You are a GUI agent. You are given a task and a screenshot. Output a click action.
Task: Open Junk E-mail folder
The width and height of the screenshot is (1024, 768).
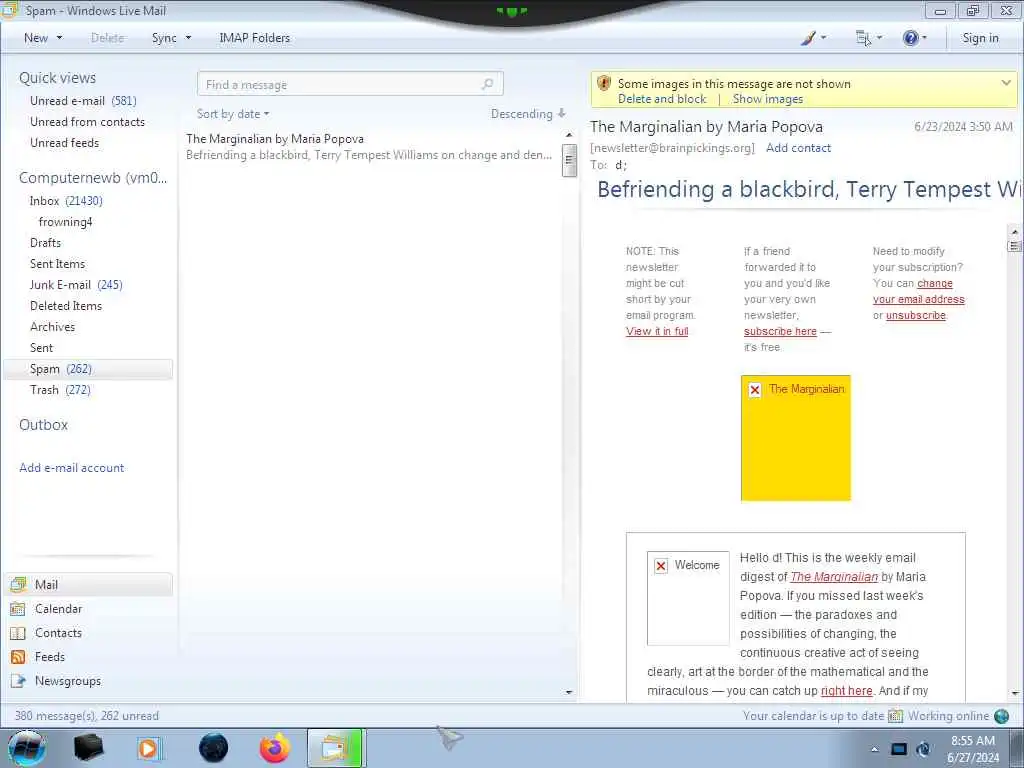(76, 285)
